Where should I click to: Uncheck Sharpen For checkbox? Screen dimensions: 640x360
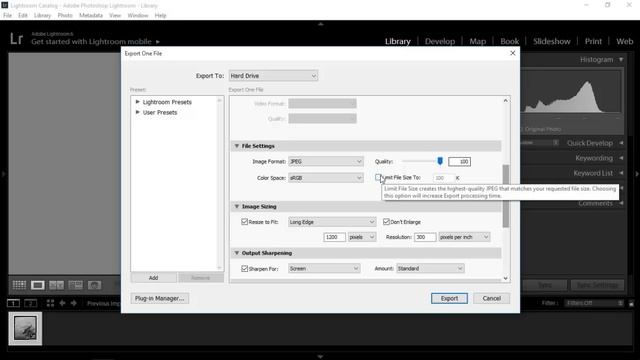[x=244, y=269]
